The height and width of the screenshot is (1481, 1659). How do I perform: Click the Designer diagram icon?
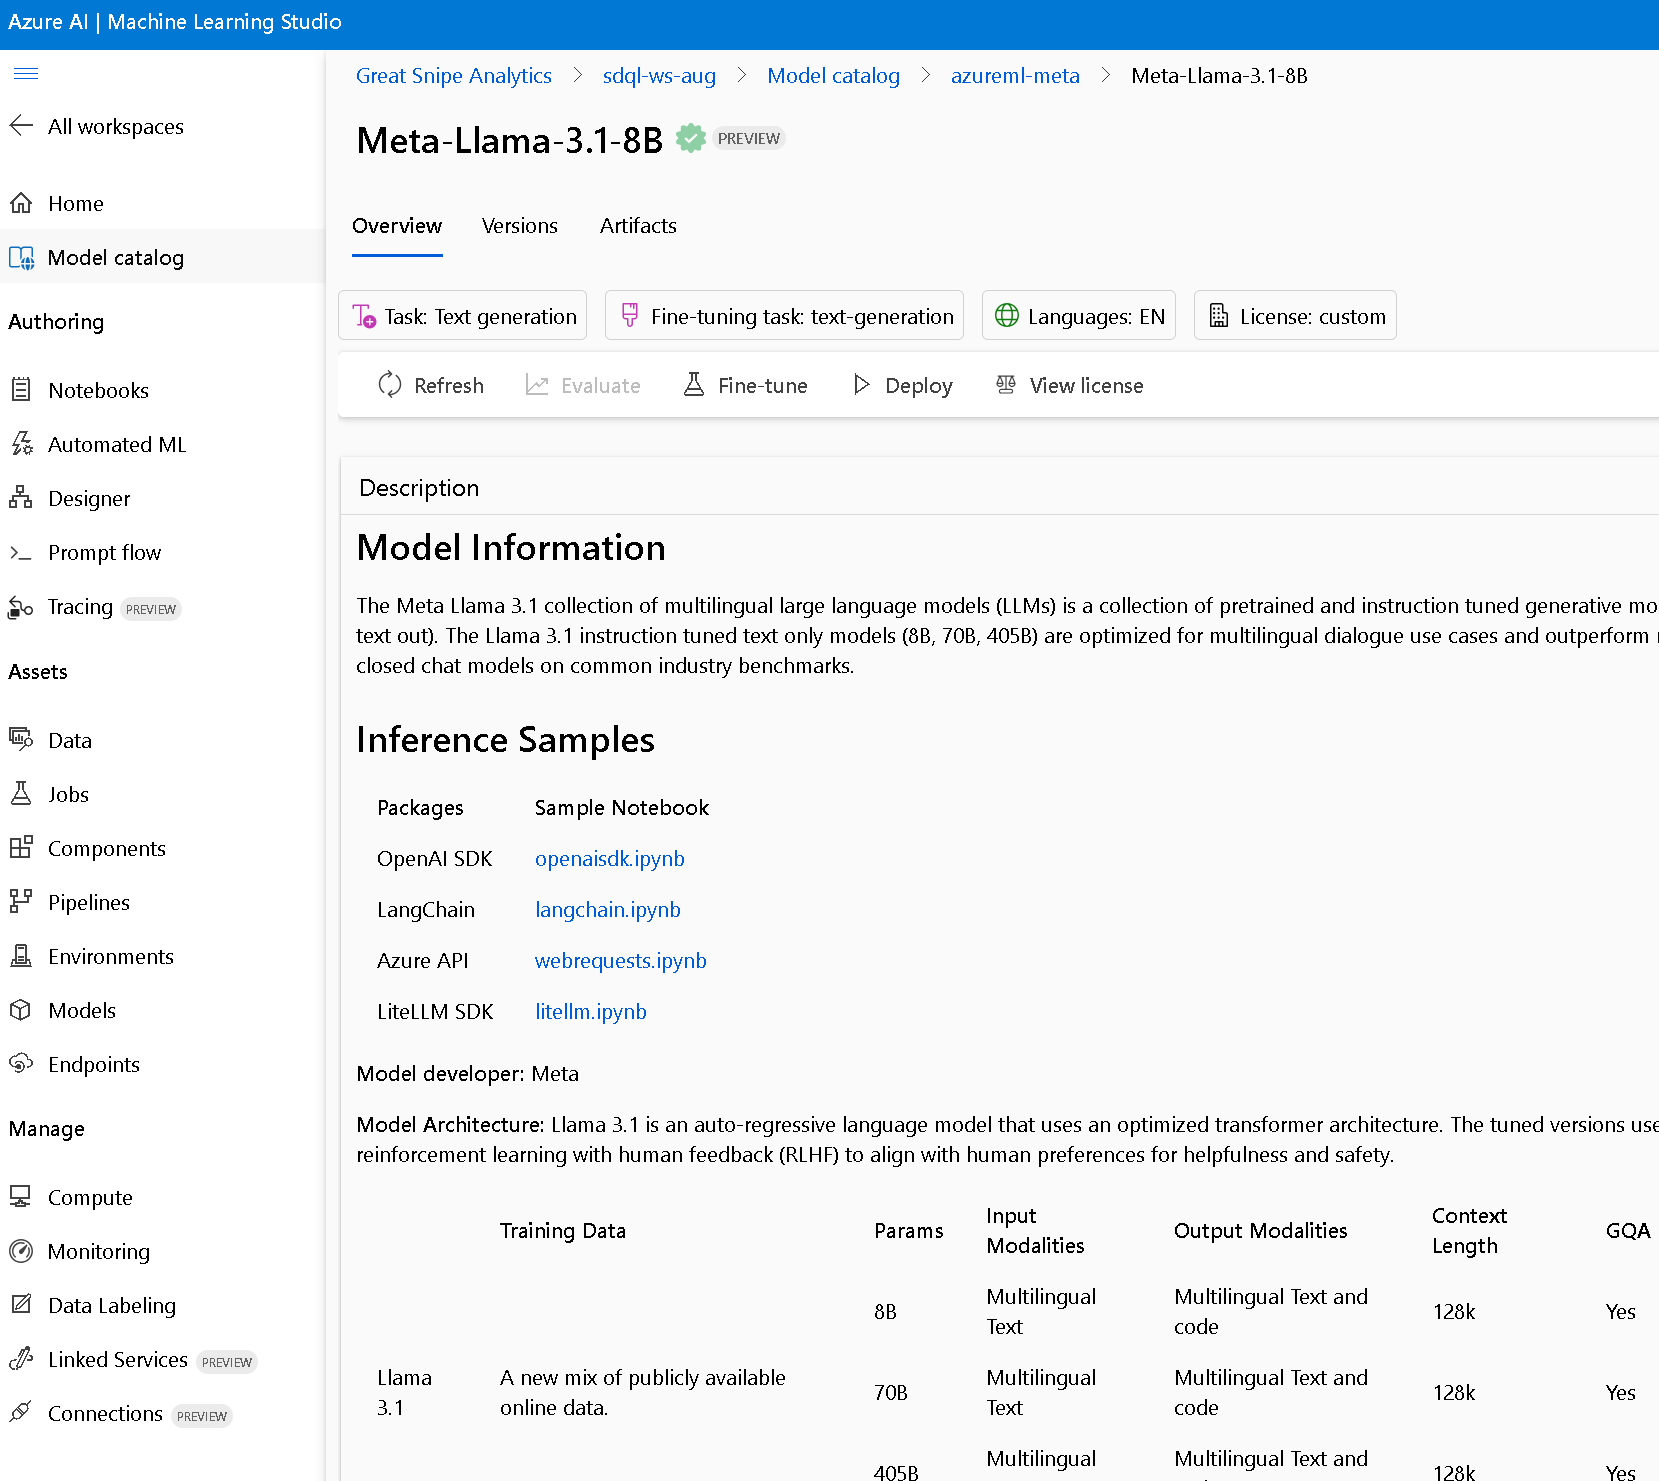pyautogui.click(x=21, y=497)
